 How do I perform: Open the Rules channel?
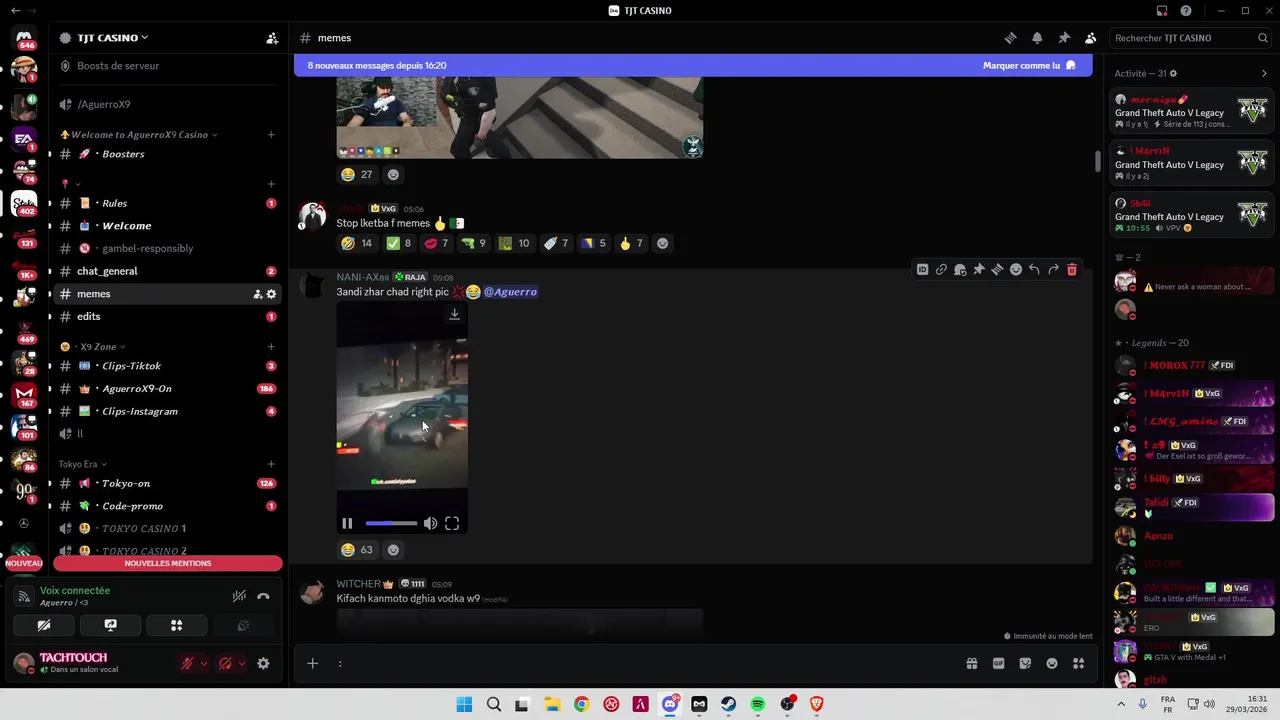(167, 203)
